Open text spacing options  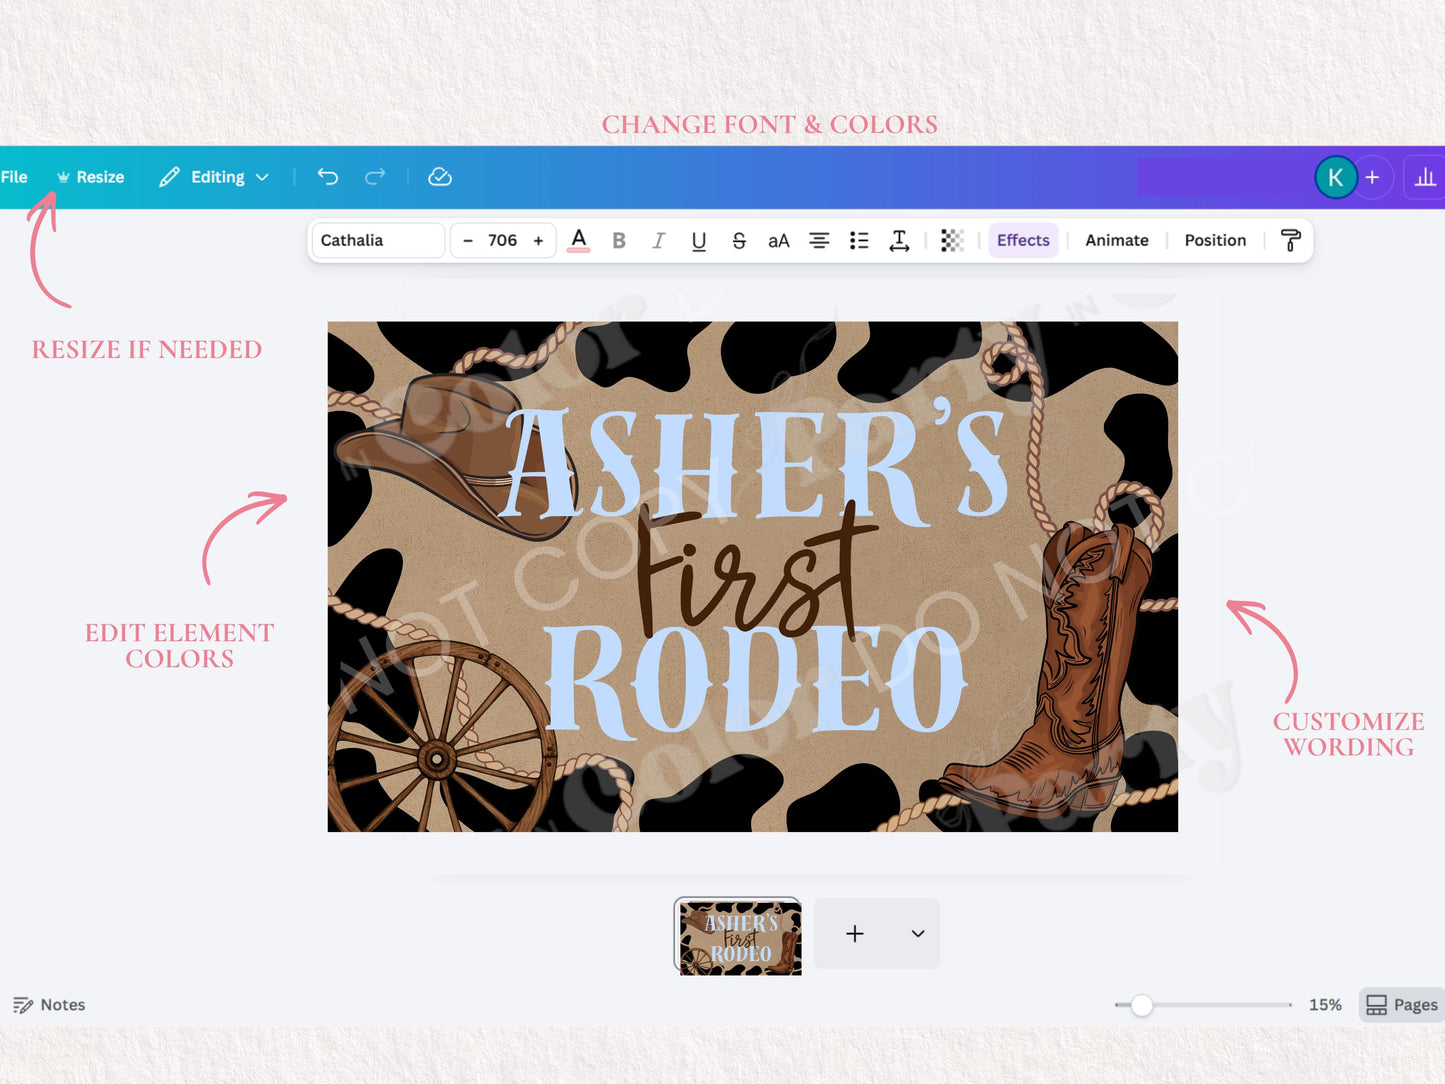click(x=899, y=240)
